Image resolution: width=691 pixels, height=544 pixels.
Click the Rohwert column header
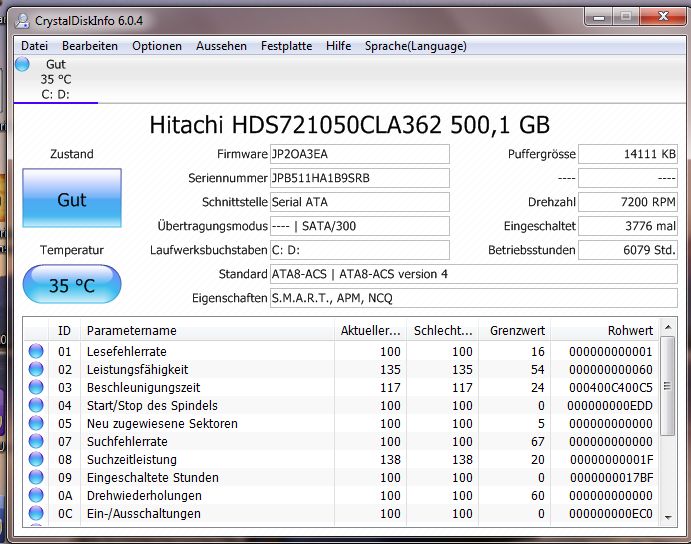605,330
